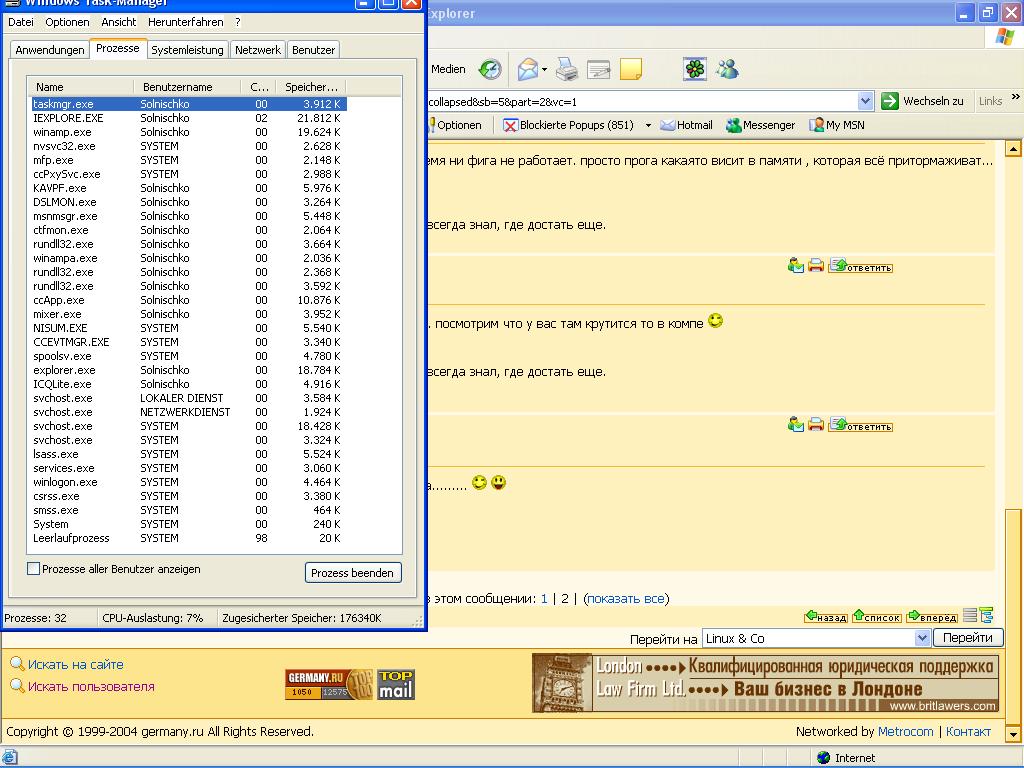The image size is (1024, 768).
Task: Switch to flat list view icon
Action: [x=970, y=615]
